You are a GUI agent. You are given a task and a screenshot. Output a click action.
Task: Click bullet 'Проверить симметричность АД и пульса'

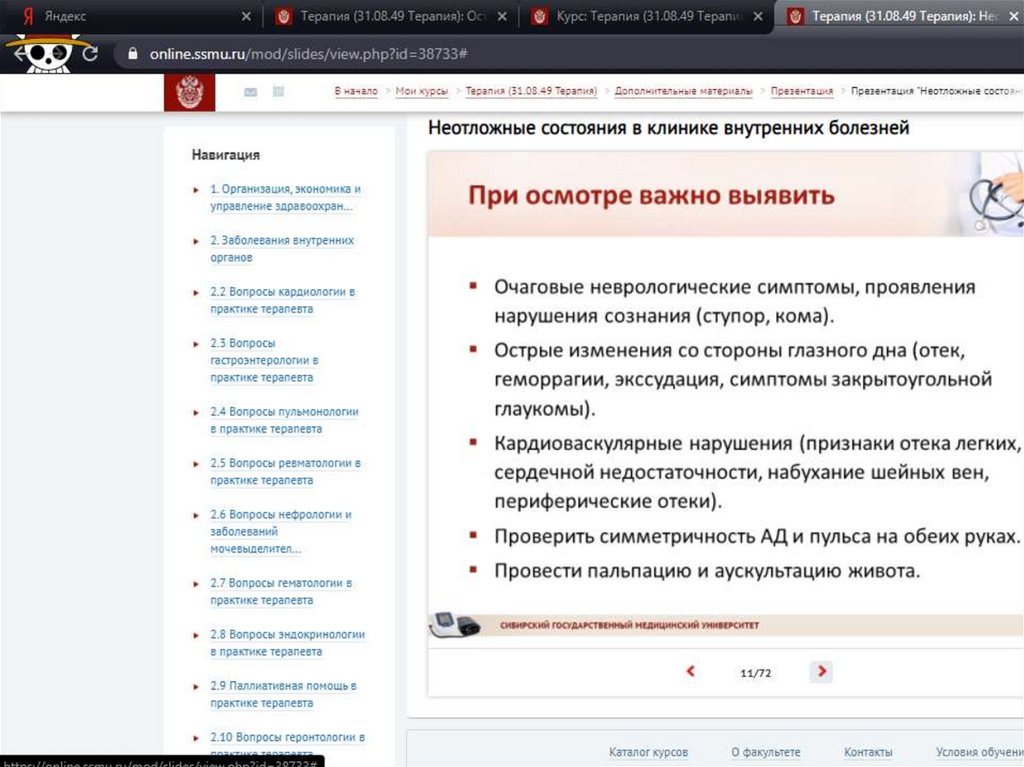click(756, 536)
